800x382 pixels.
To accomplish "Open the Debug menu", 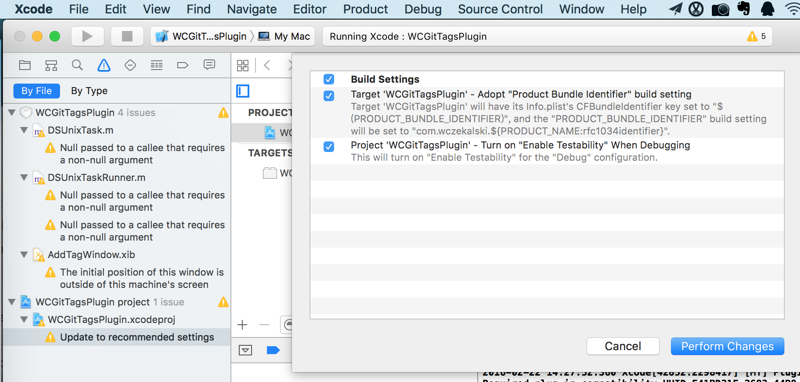I will pyautogui.click(x=423, y=9).
